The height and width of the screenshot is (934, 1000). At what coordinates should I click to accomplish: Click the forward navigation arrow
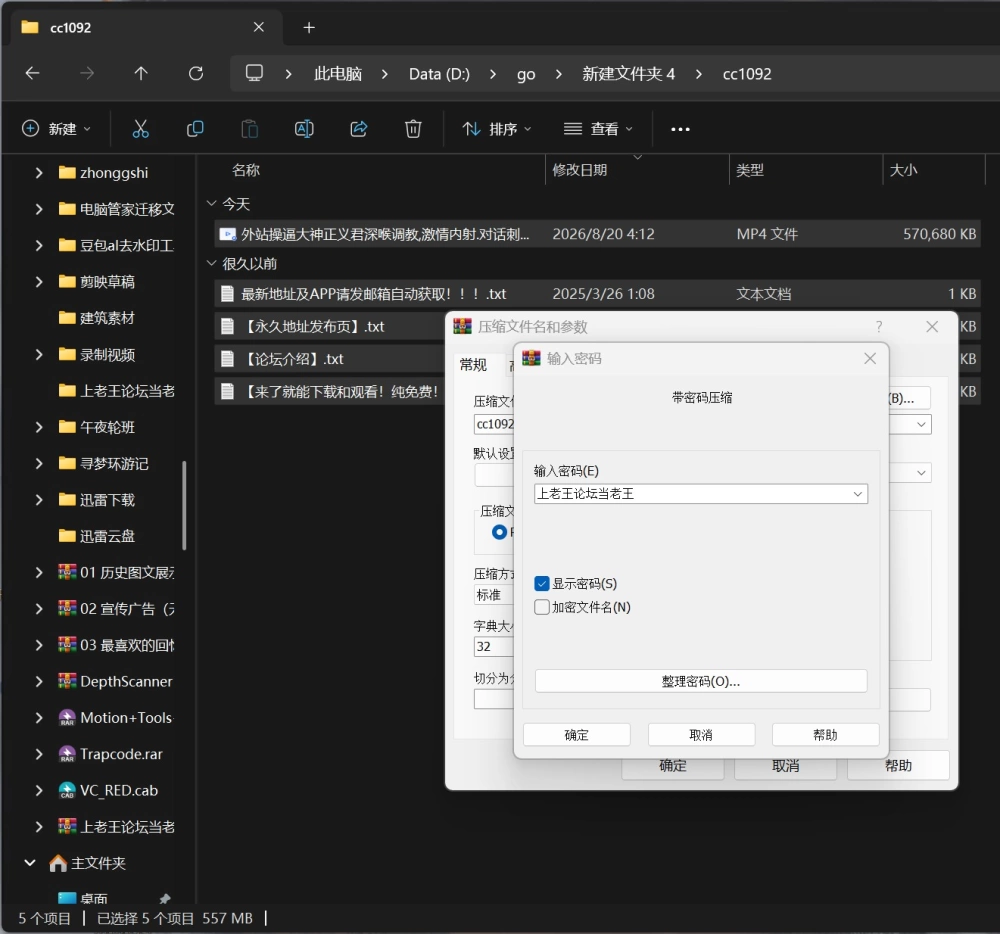click(x=87, y=74)
